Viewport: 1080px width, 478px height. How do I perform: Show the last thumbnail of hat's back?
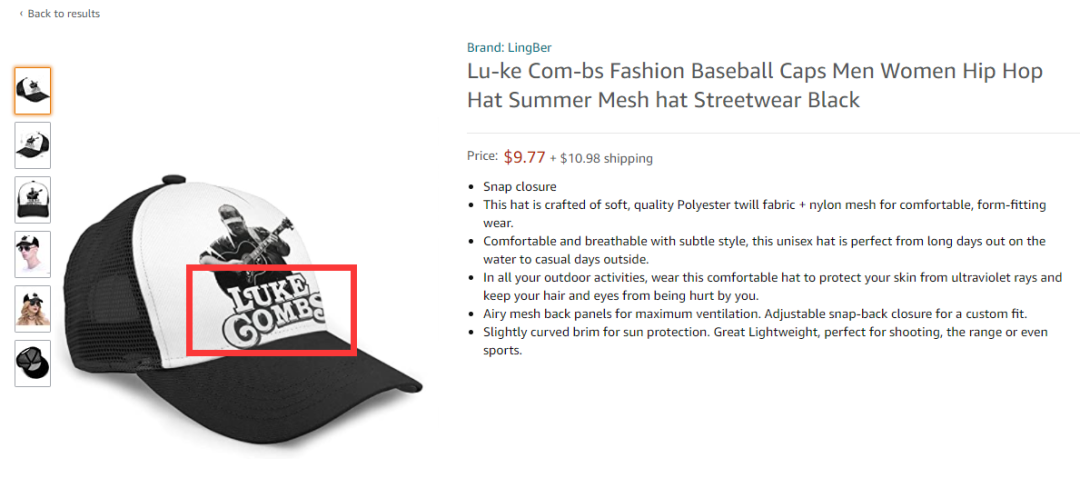pos(33,363)
